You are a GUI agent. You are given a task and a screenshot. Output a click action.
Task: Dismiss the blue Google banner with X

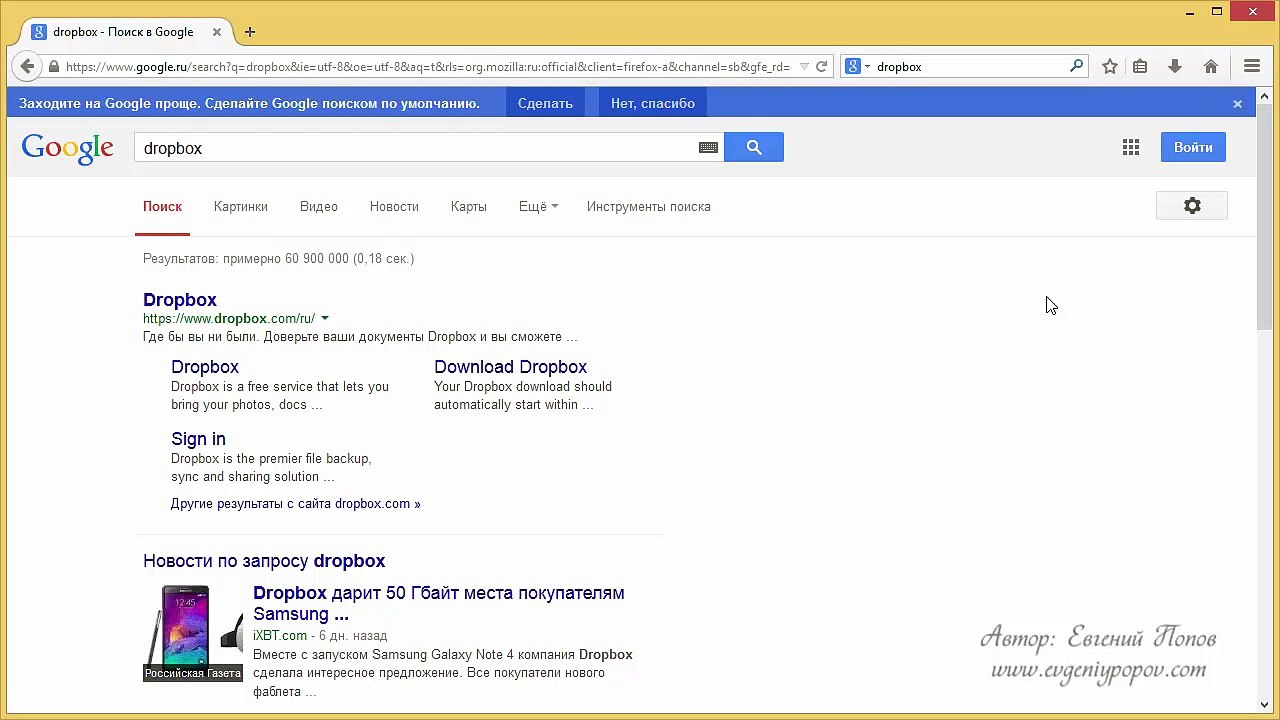[x=1237, y=103]
